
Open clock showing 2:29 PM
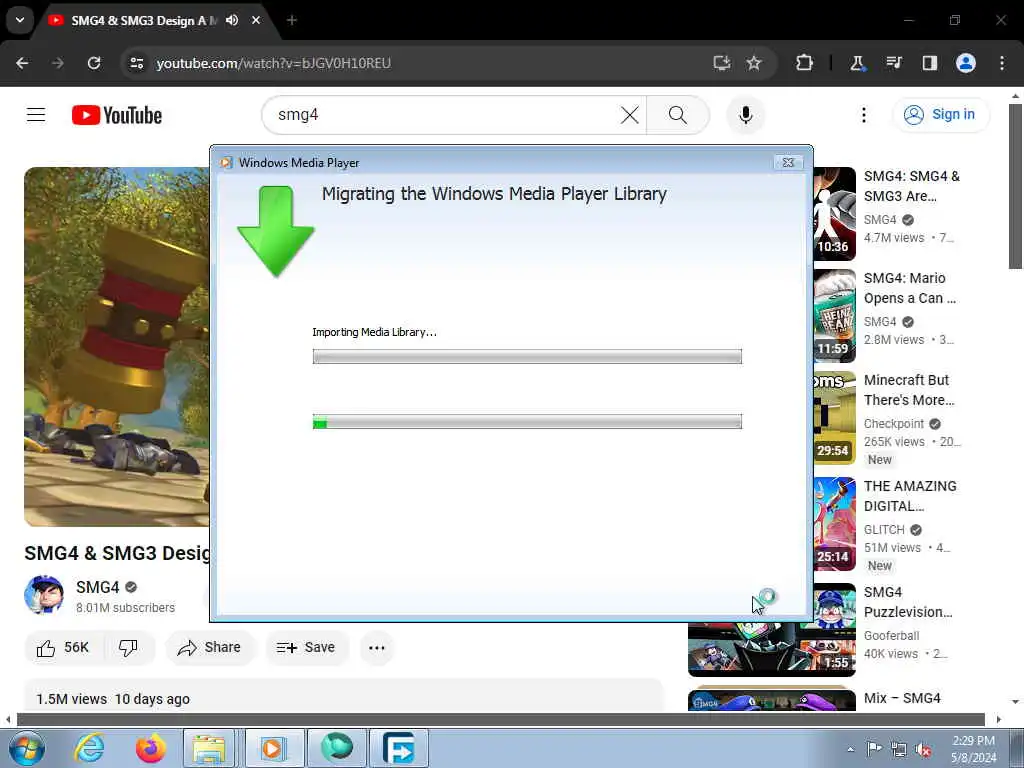973,749
